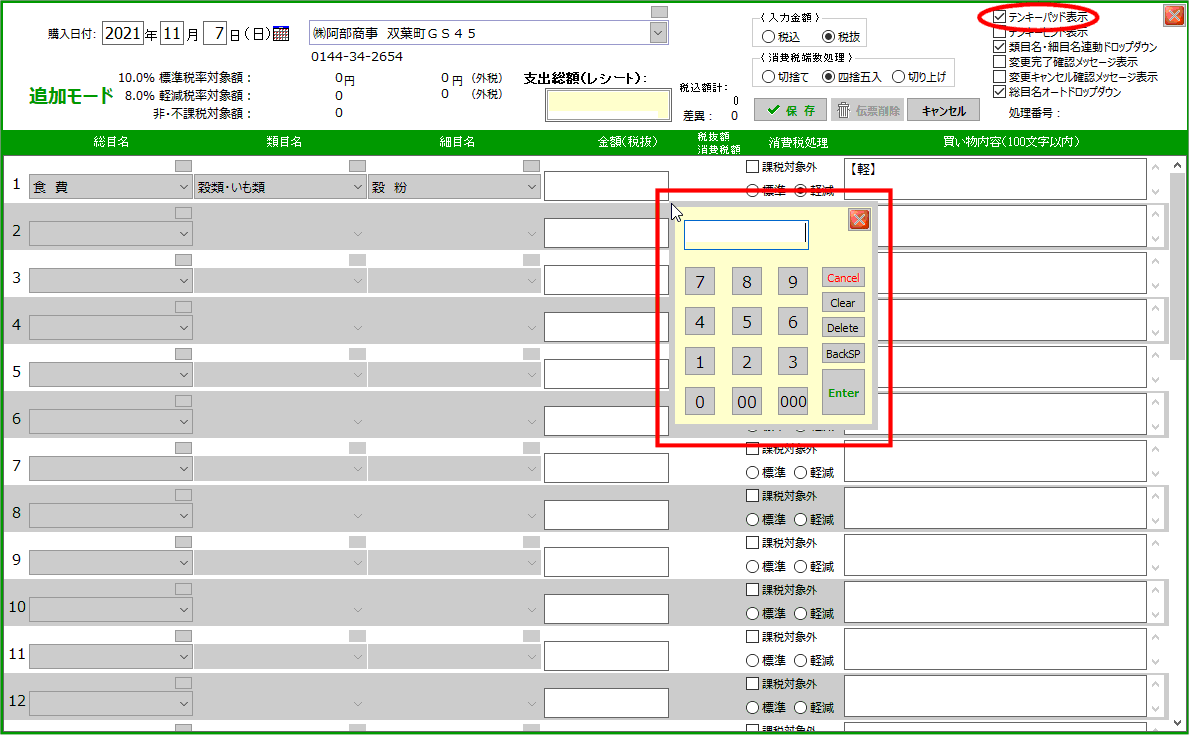Click the small gray button above the store dropdown
The image size is (1189, 735).
[x=658, y=12]
